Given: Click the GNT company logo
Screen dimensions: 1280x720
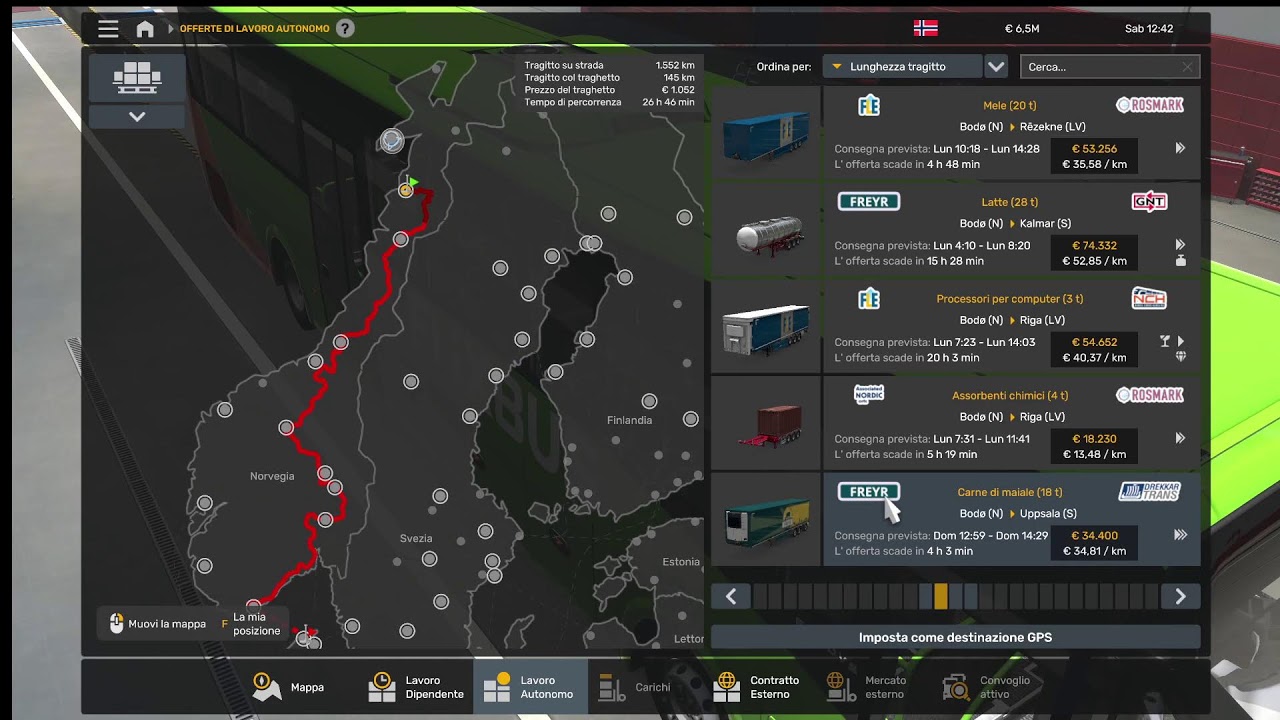Looking at the screenshot, I should coord(1149,201).
